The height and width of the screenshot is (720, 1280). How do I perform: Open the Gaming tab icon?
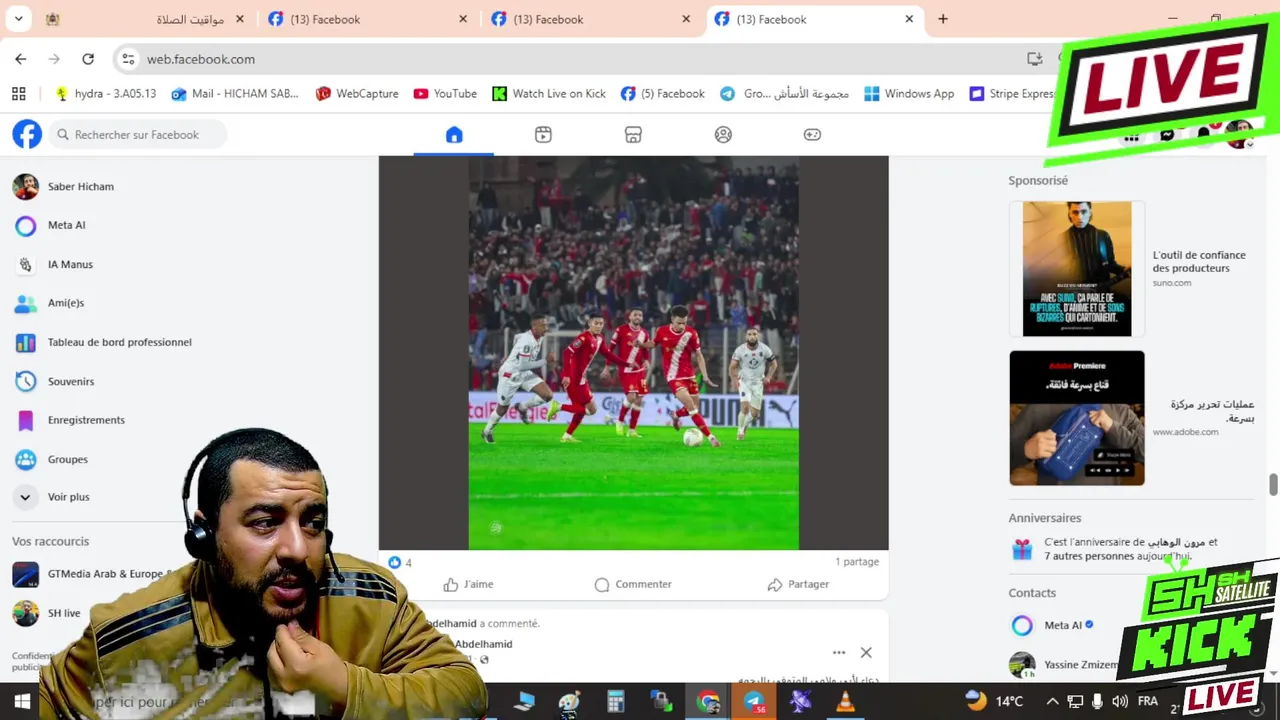[812, 135]
